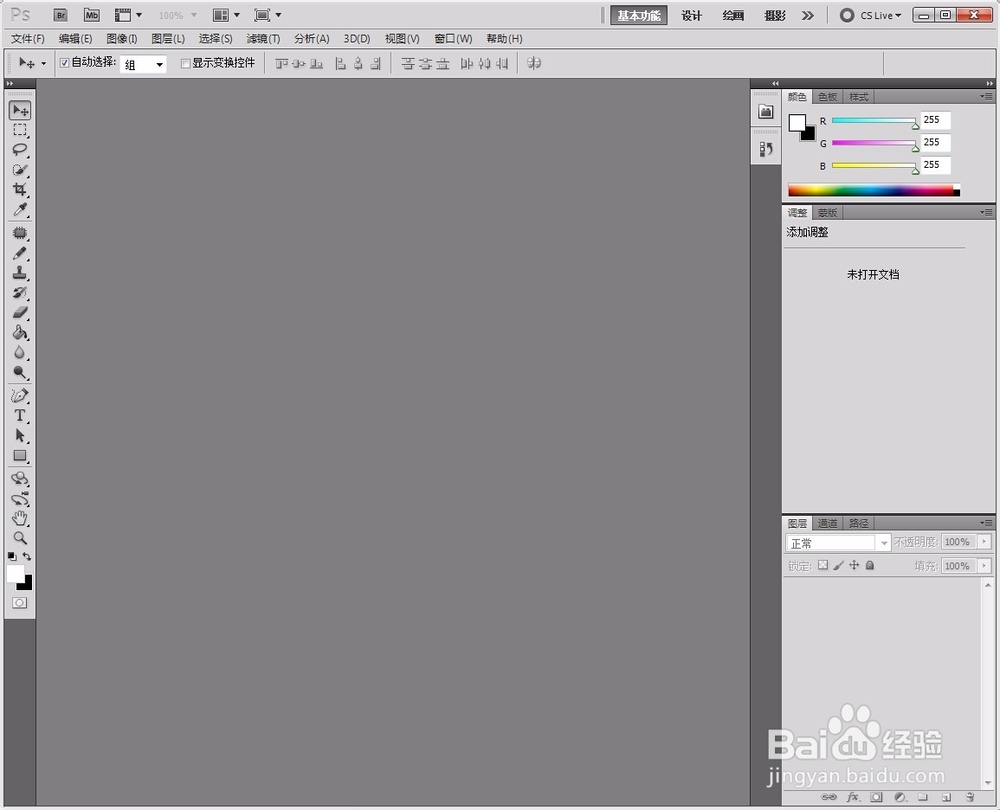Toggle Quick Mask mode
The width and height of the screenshot is (1000, 810).
[20, 603]
